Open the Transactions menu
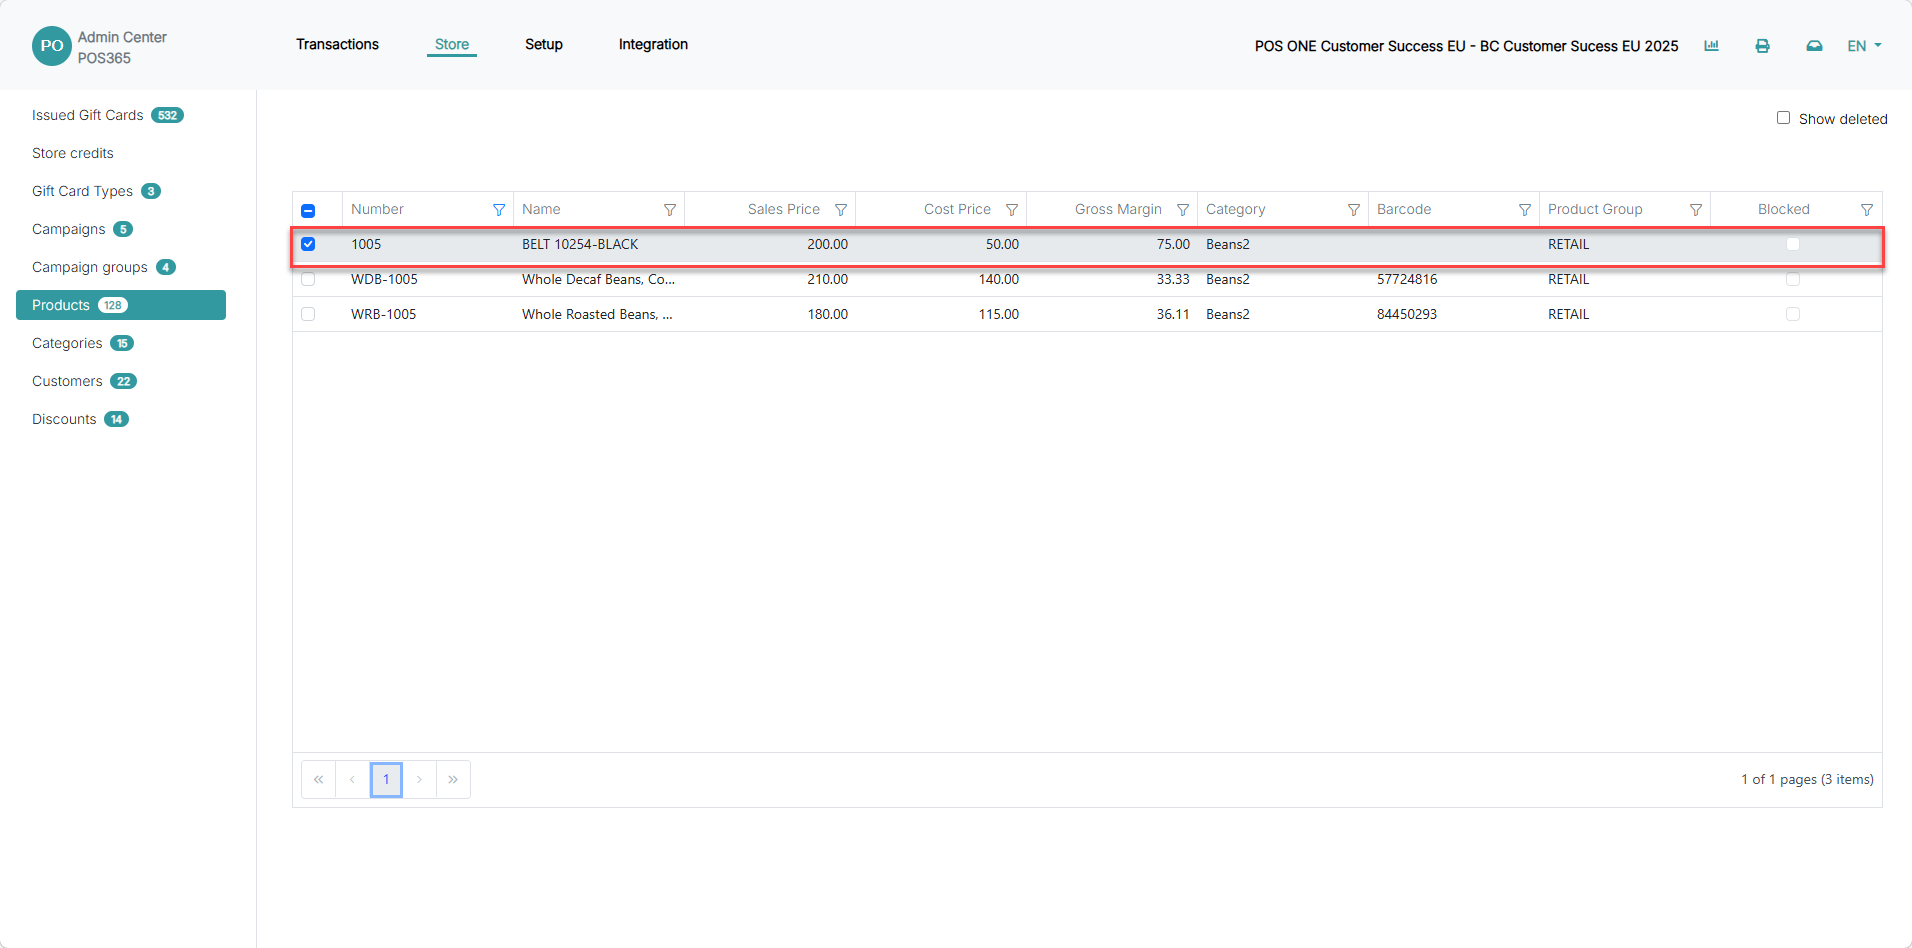Image resolution: width=1912 pixels, height=948 pixels. pyautogui.click(x=337, y=44)
